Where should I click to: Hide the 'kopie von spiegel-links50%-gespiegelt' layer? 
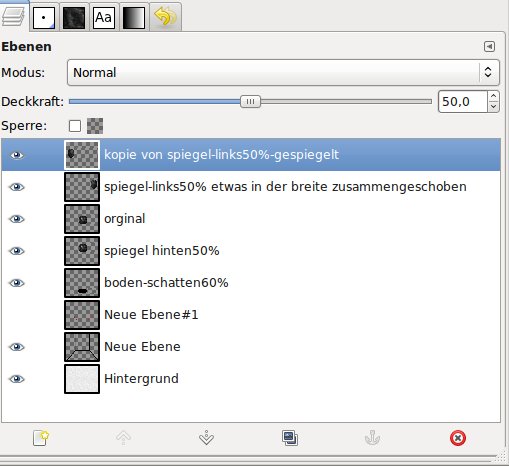point(17,155)
